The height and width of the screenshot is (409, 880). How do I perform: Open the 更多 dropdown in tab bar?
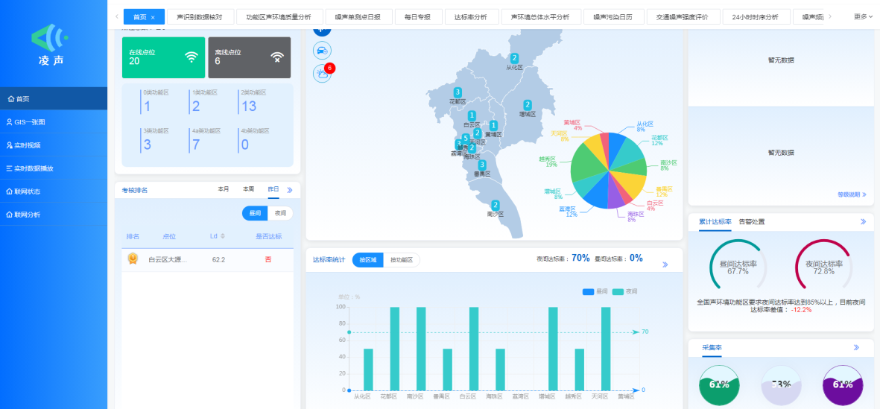pyautogui.click(x=864, y=16)
